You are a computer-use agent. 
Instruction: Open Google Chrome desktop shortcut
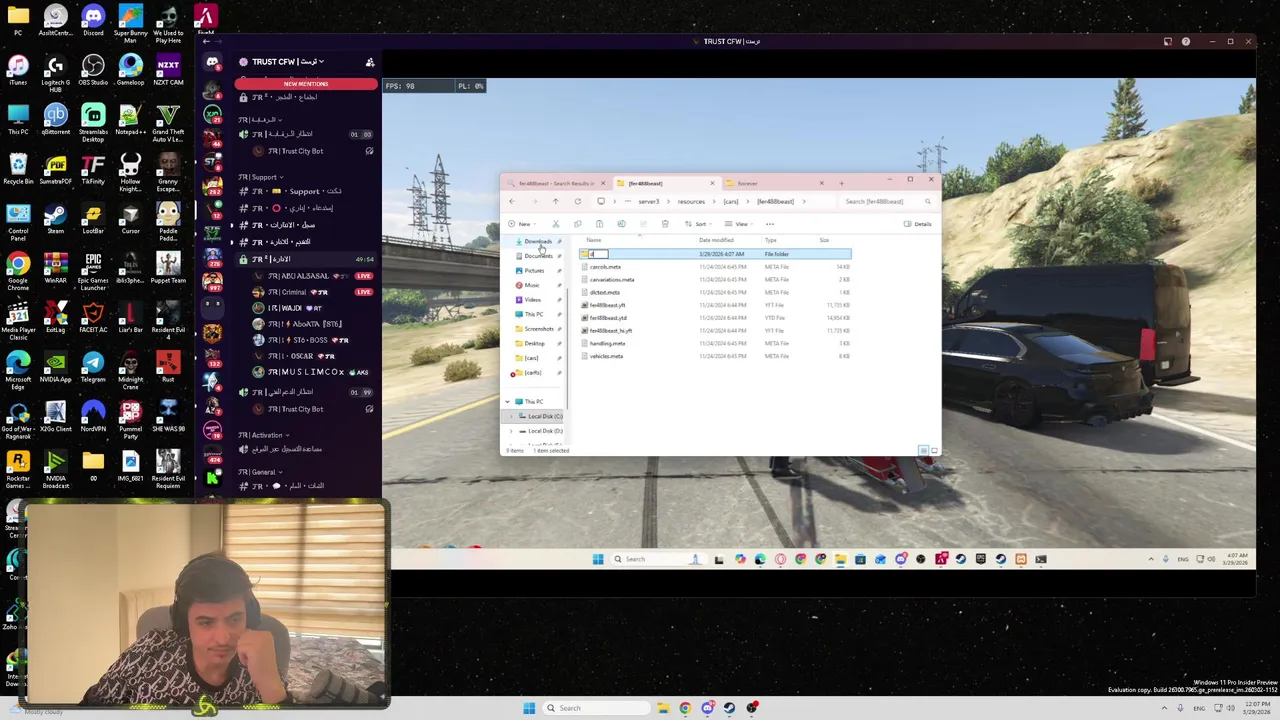click(x=18, y=268)
